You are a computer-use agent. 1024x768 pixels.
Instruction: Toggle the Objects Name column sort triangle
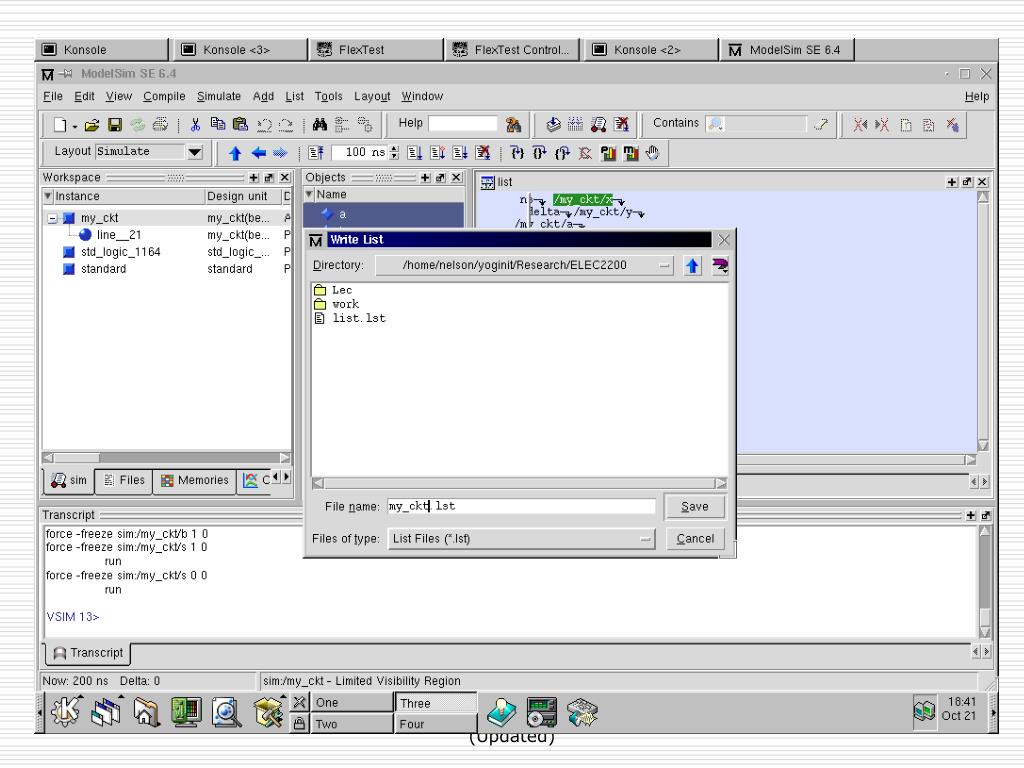pyautogui.click(x=310, y=194)
